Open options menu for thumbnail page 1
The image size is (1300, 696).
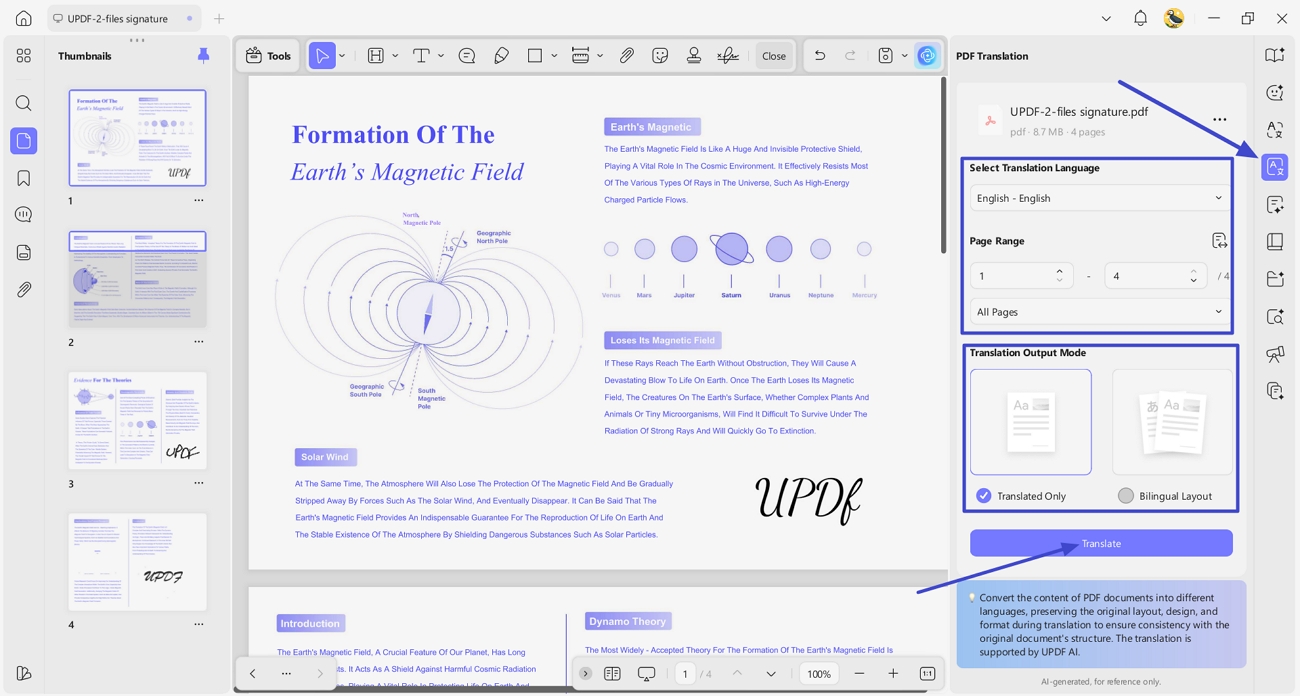[x=199, y=200]
